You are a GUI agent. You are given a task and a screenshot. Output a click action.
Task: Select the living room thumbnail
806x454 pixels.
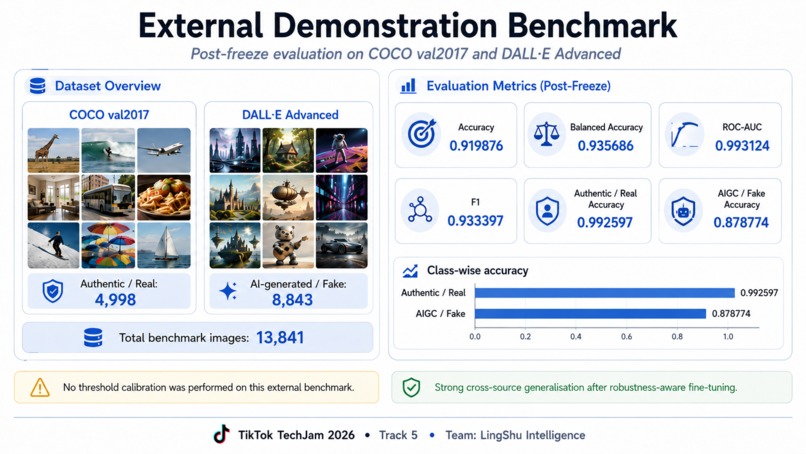(53, 197)
